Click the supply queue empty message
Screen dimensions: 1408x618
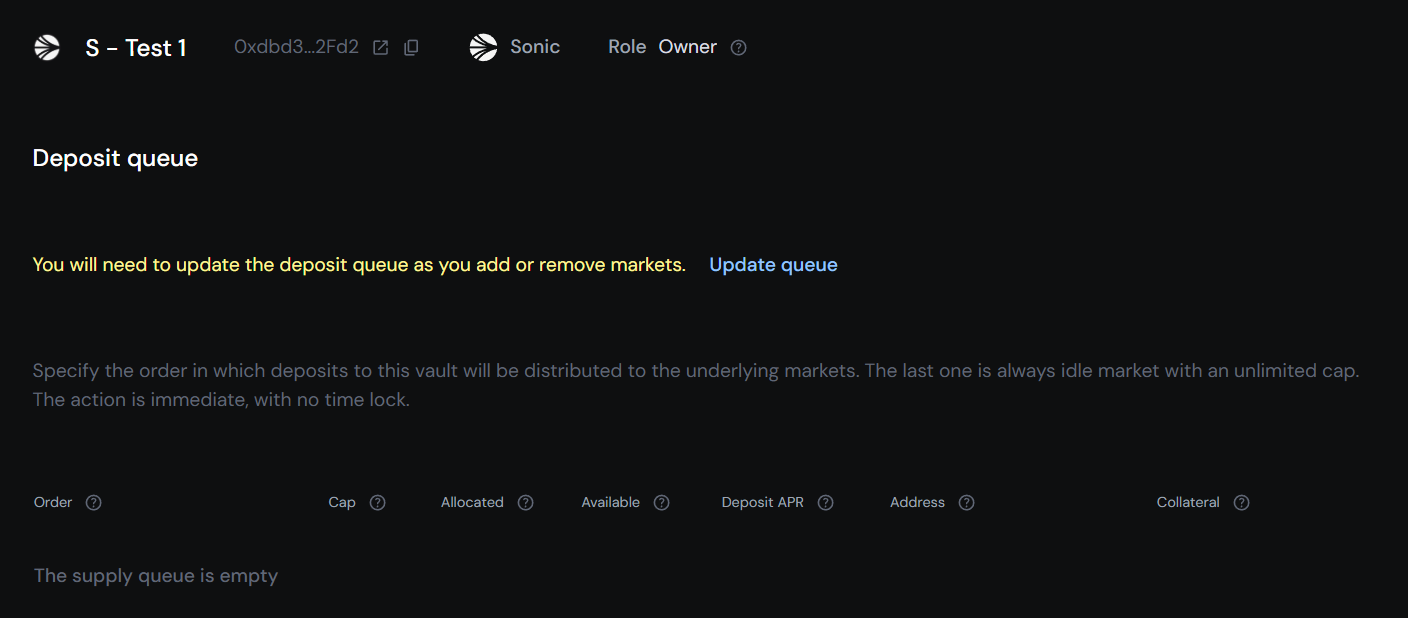click(x=155, y=575)
